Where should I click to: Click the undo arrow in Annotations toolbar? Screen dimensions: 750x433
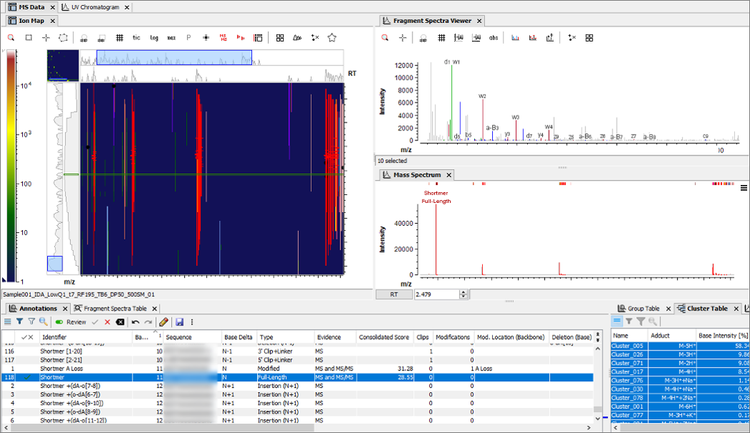point(135,322)
